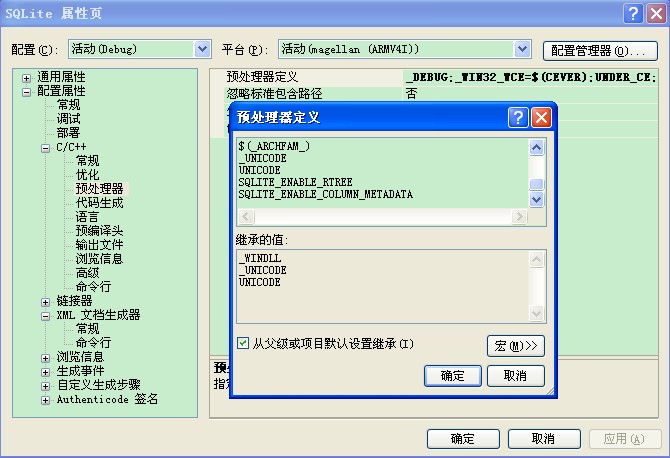Click the help icon in the 预处理器定义 dialog title bar
Screen dimensions: 670x458
pyautogui.click(x=518, y=117)
